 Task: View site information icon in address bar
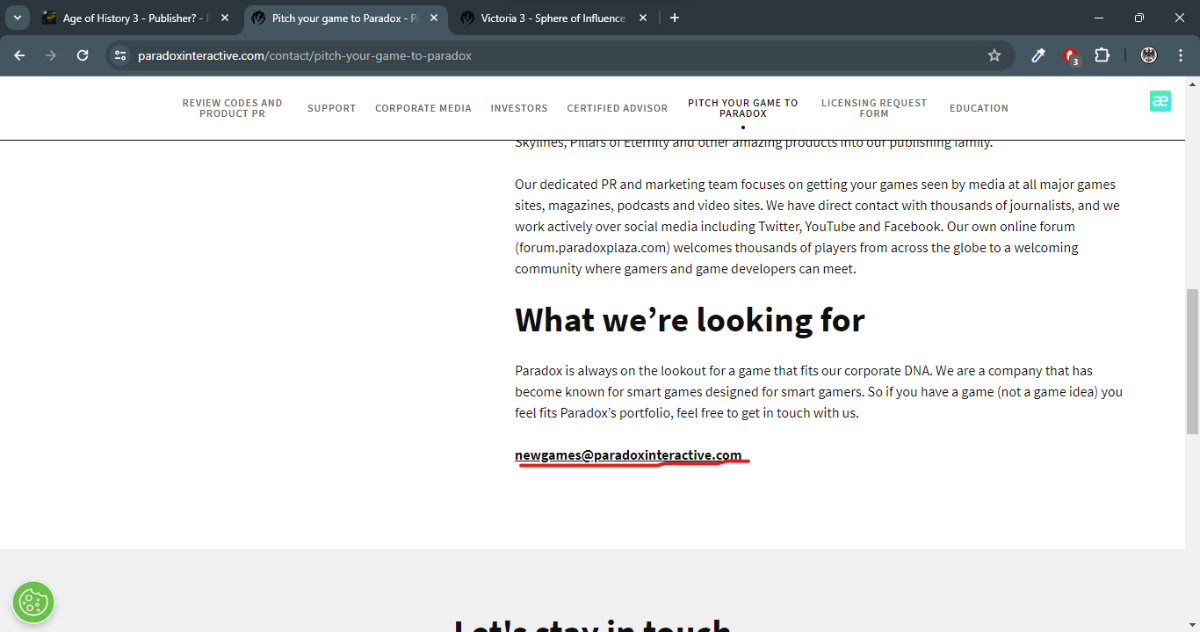click(x=121, y=56)
